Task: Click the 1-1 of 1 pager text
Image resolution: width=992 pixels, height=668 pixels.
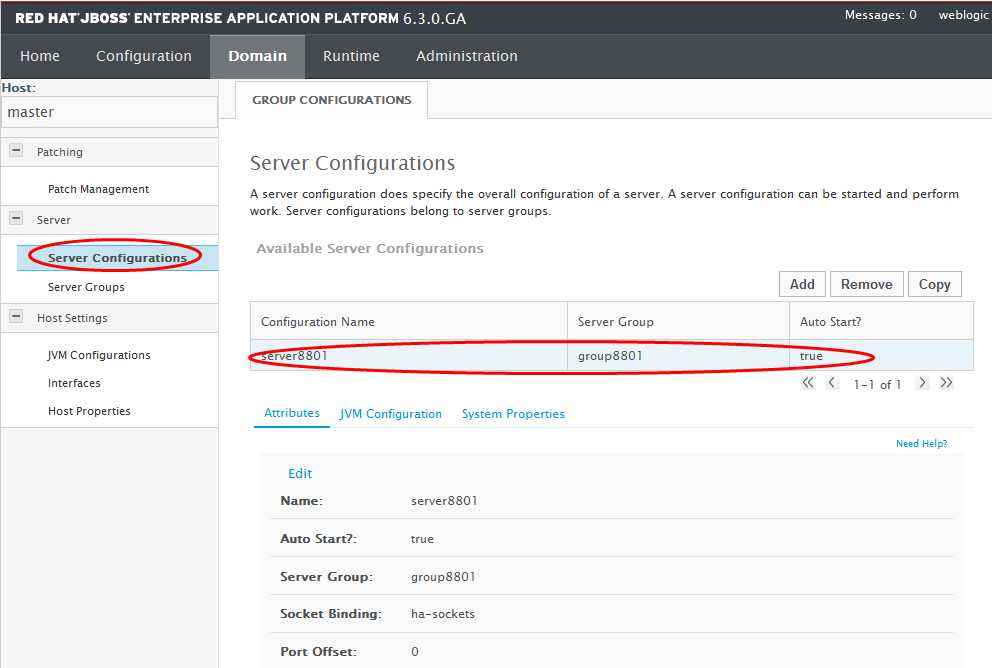Action: coord(877,384)
